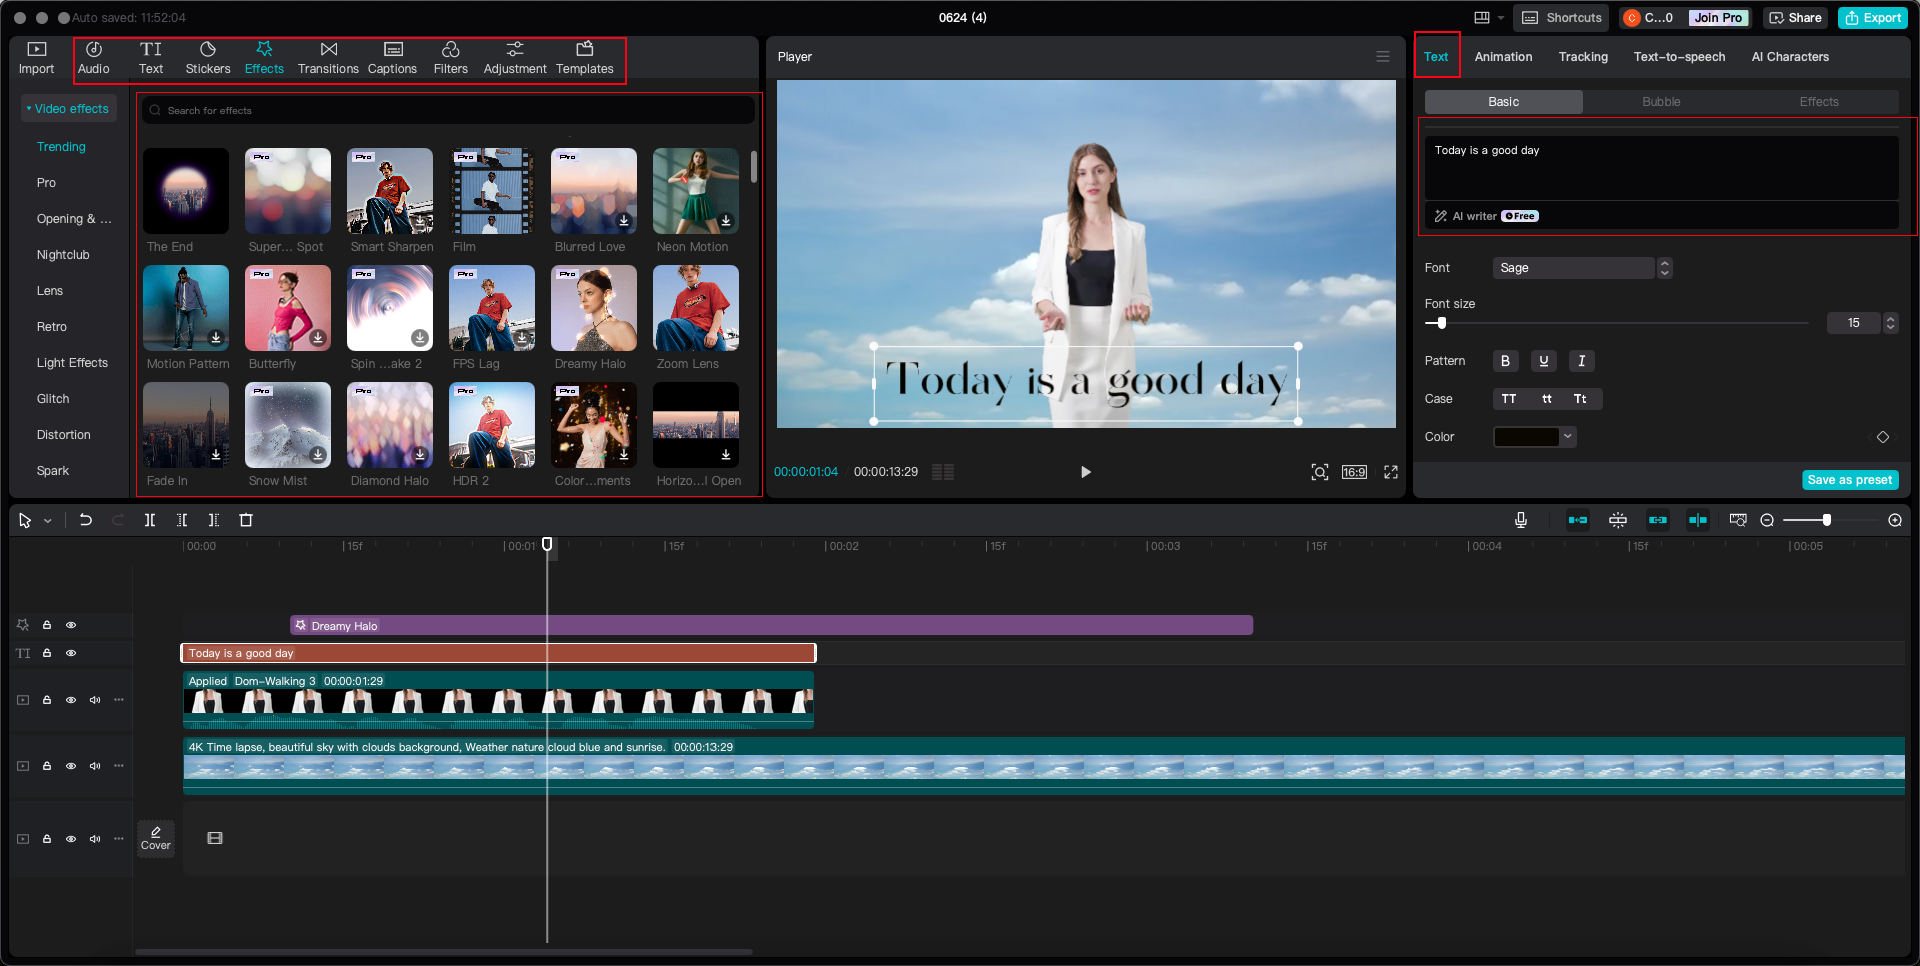Image resolution: width=1920 pixels, height=966 pixels.
Task: Open the player aspect ratio 16:9 menu
Action: [1354, 472]
